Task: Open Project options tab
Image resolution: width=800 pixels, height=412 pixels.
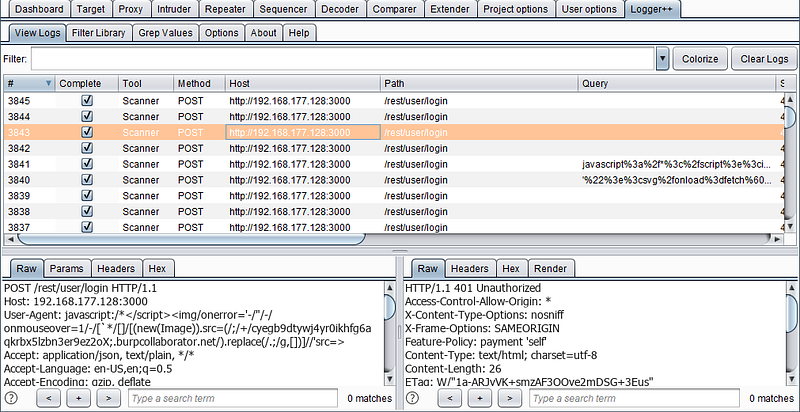Action: click(x=516, y=9)
